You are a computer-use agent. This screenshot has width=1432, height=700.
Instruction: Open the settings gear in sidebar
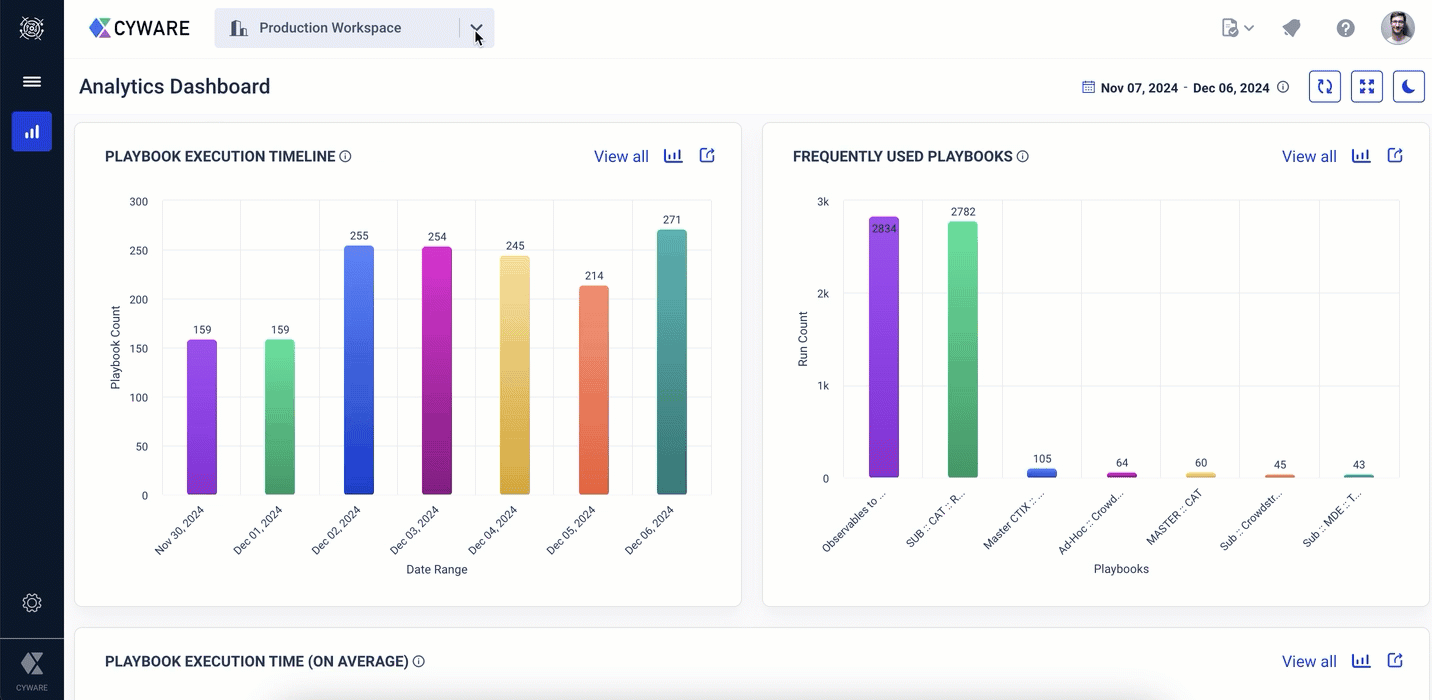[x=32, y=603]
